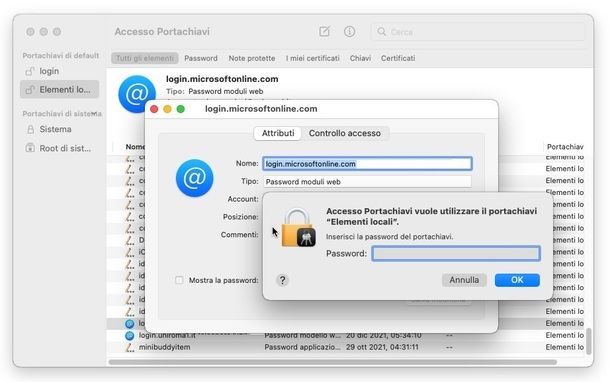Click the green zoom button of item window
Image resolution: width=610 pixels, height=382 pixels.
181,109
